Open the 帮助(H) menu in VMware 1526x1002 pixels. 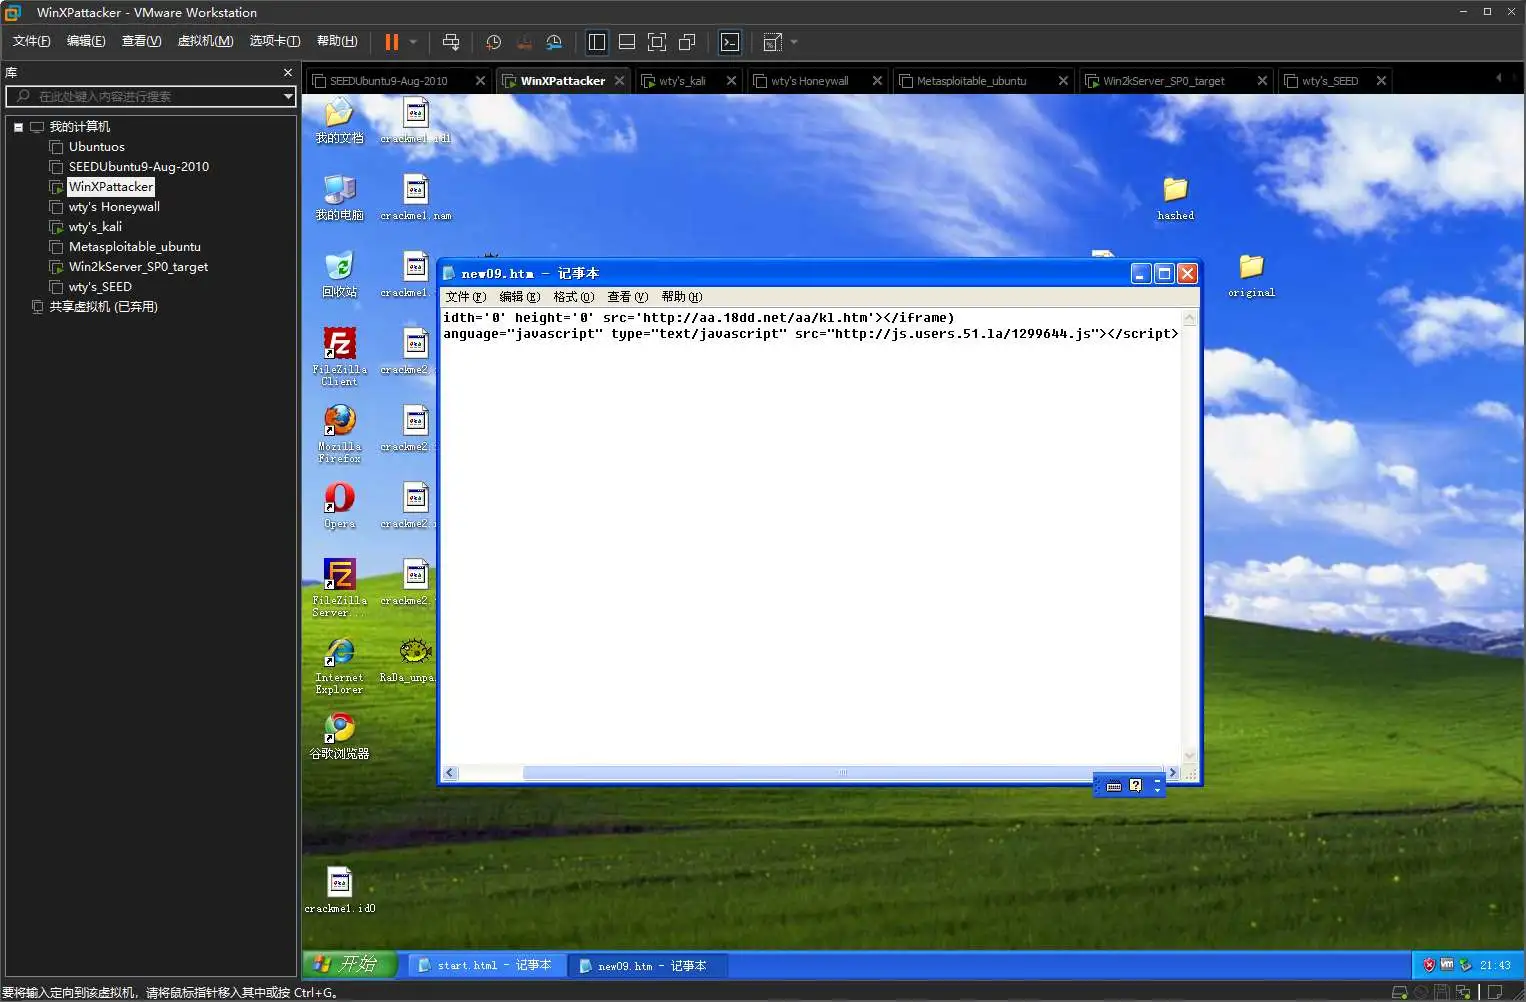click(337, 41)
